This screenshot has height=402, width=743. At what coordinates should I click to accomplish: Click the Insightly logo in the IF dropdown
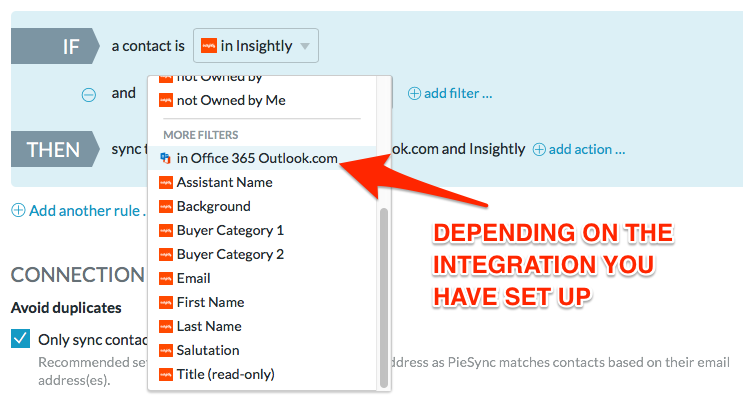click(208, 46)
